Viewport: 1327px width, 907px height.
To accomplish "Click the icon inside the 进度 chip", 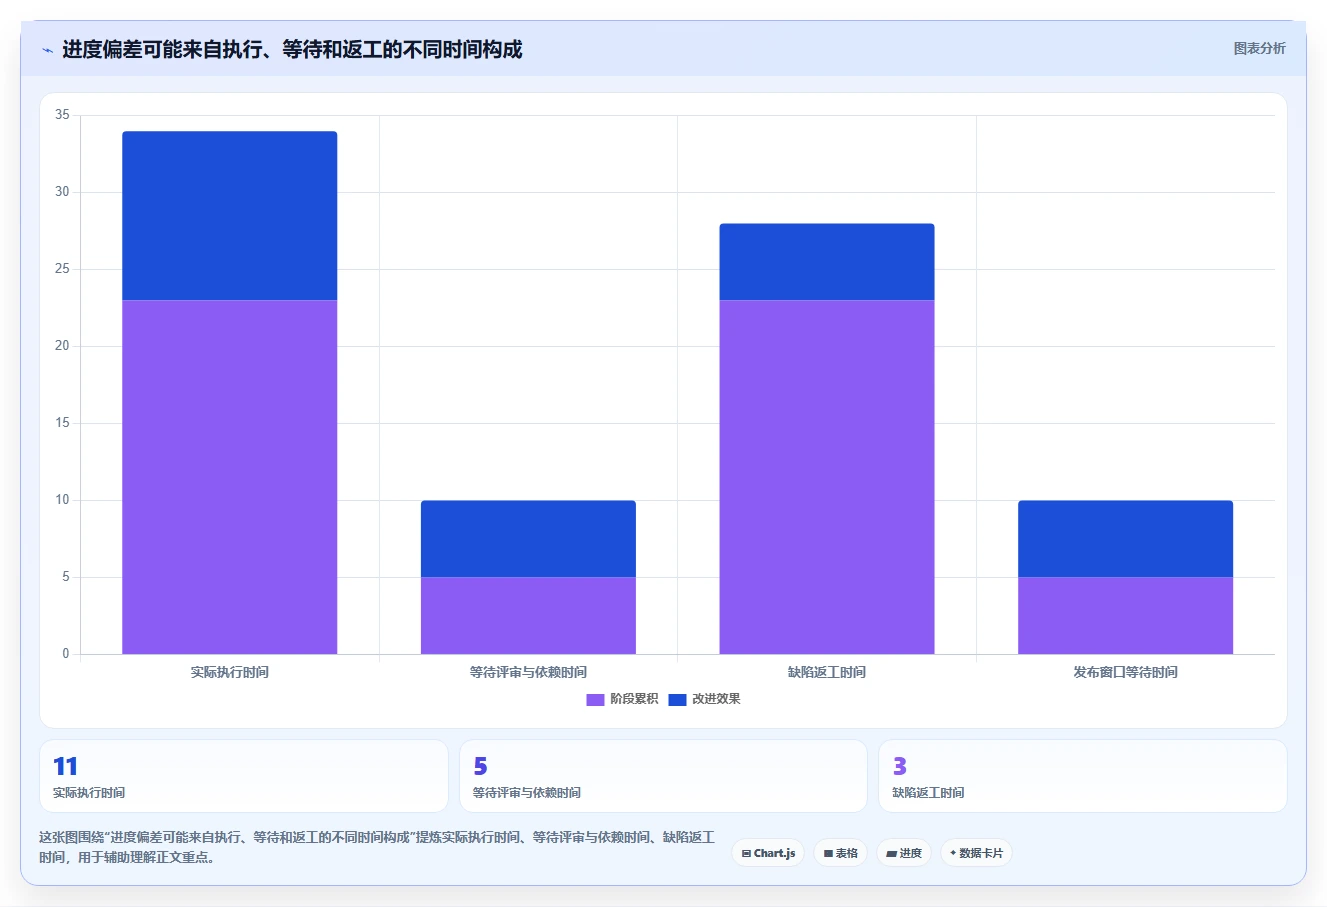I will pos(891,853).
